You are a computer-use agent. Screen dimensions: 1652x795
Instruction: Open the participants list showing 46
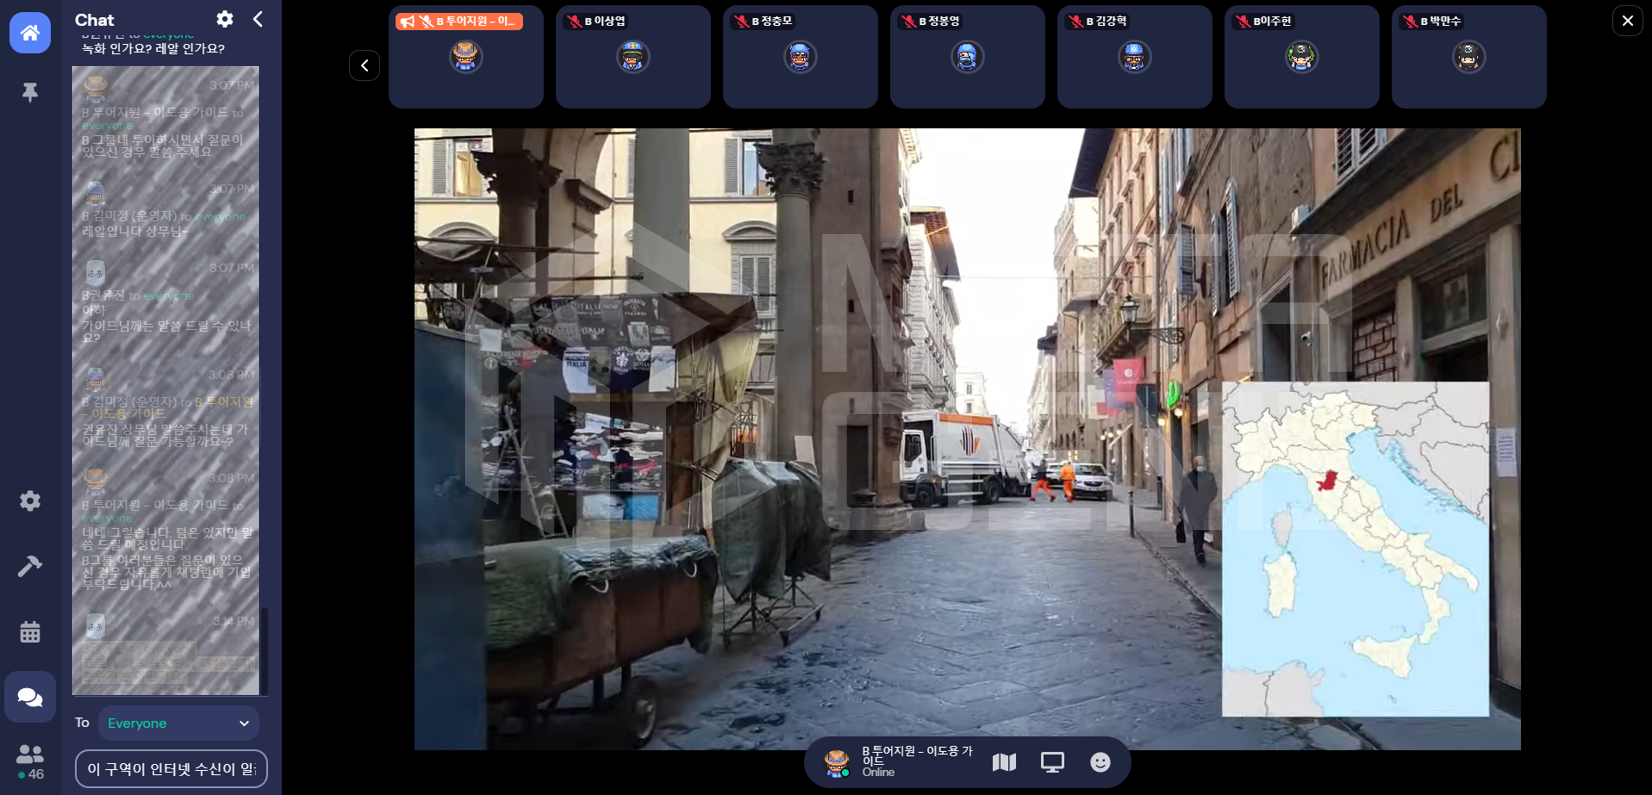pos(30,762)
